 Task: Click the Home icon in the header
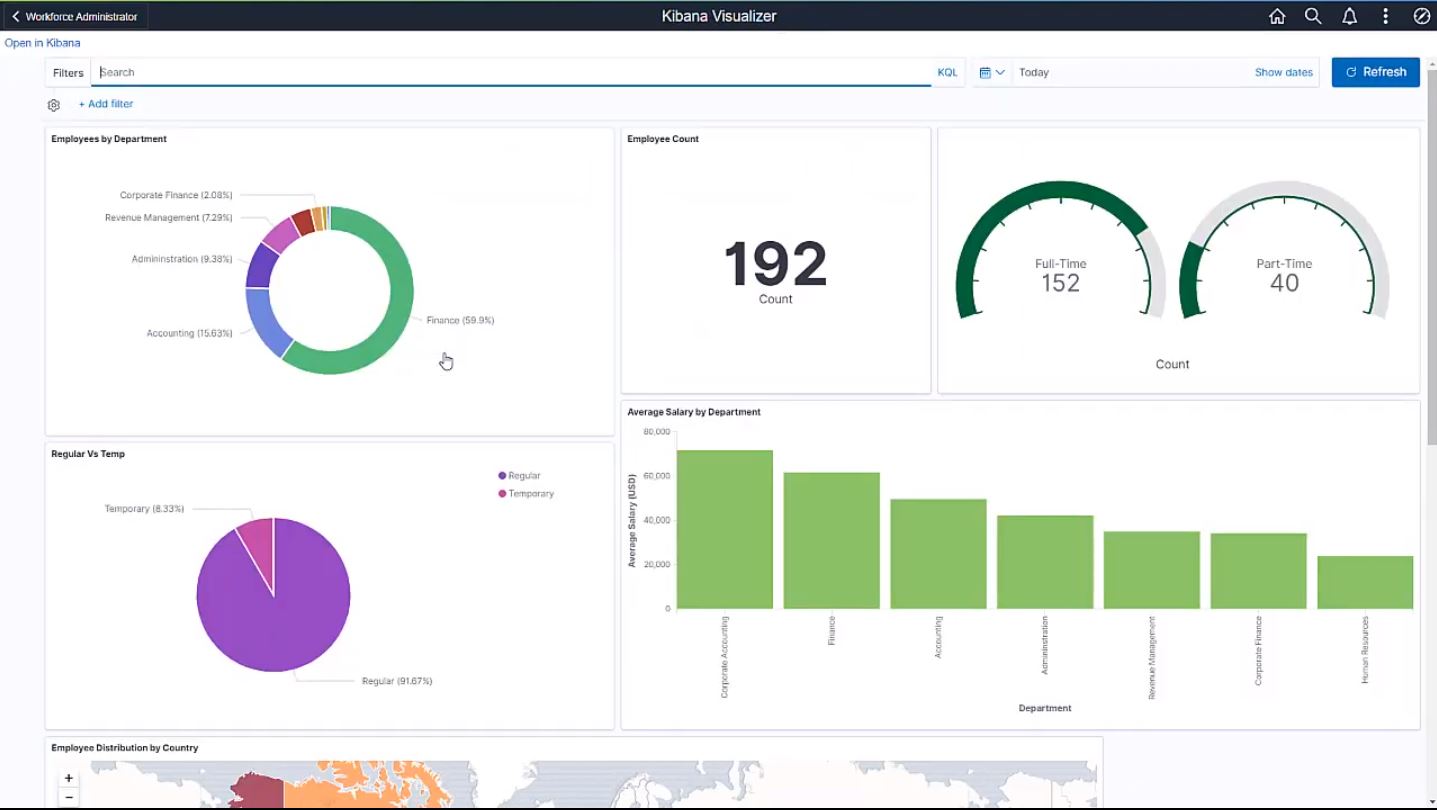coord(1276,16)
